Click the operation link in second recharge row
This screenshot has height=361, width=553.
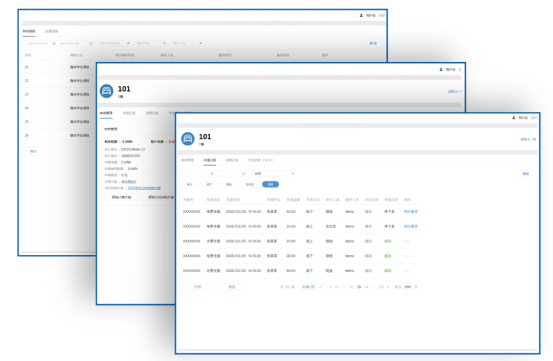pos(411,226)
